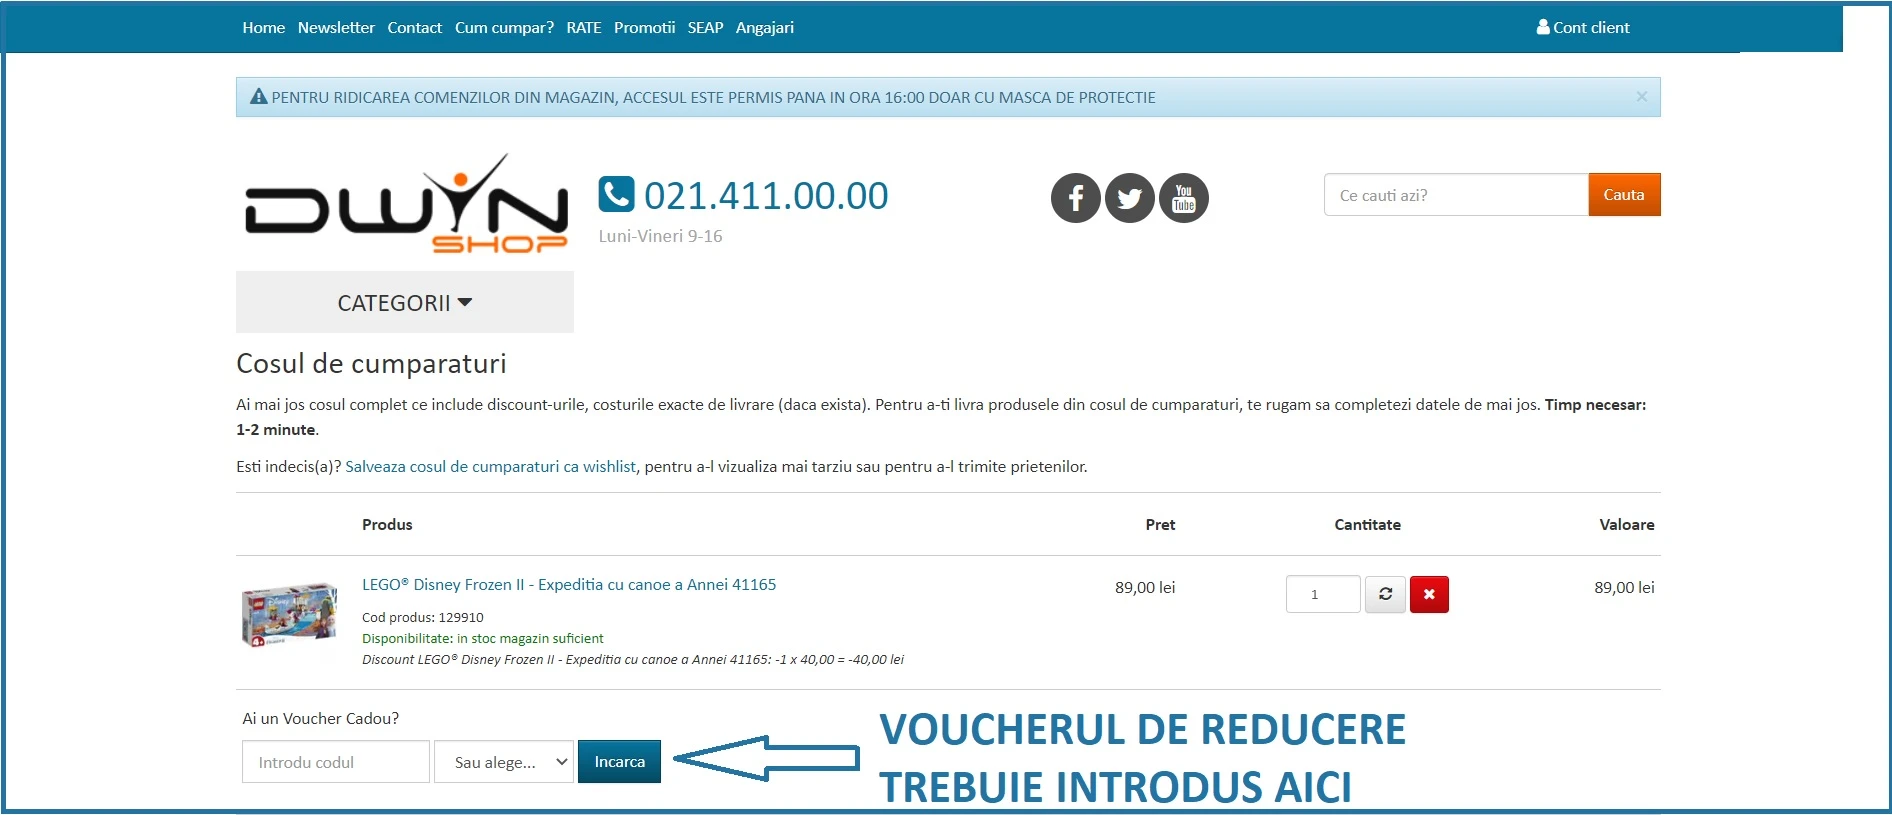
Task: Open the Facebook page icon
Action: coord(1075,198)
